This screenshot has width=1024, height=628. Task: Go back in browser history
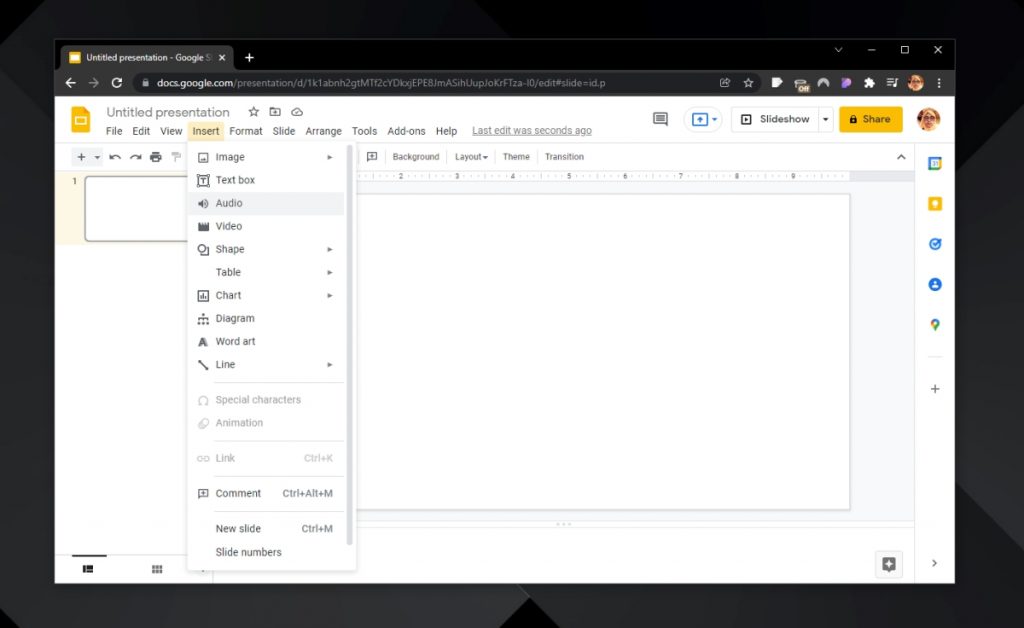71,83
